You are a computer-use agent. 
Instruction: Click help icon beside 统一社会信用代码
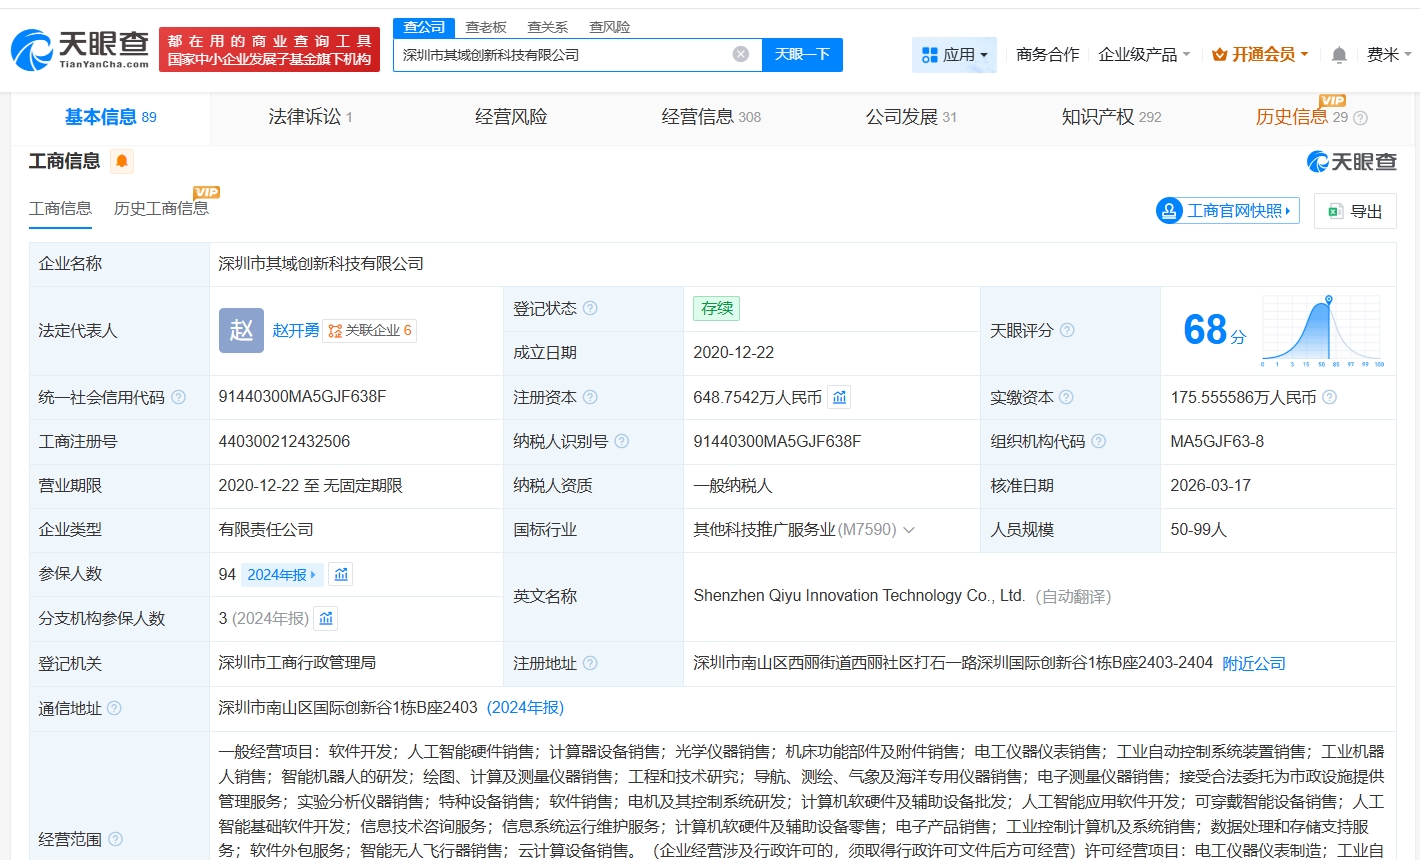coord(178,398)
